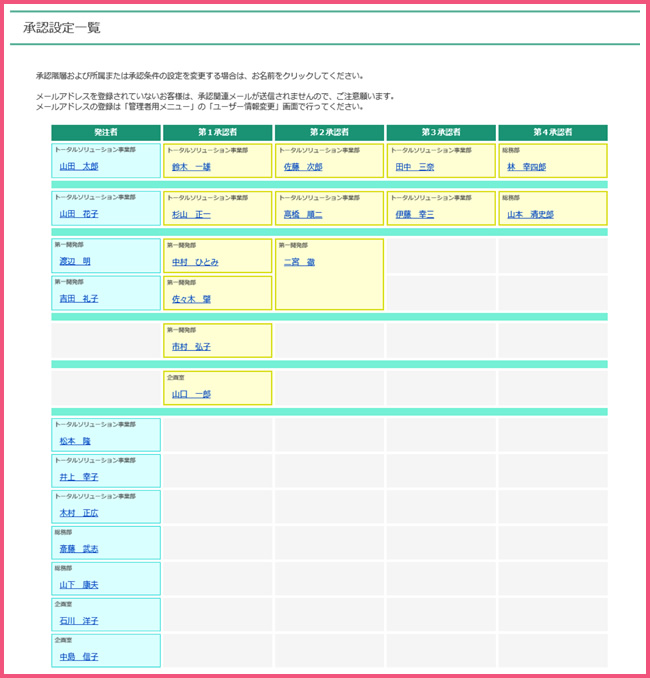
Task: Open the 中島 信子 link
Action: pyautogui.click(x=79, y=657)
